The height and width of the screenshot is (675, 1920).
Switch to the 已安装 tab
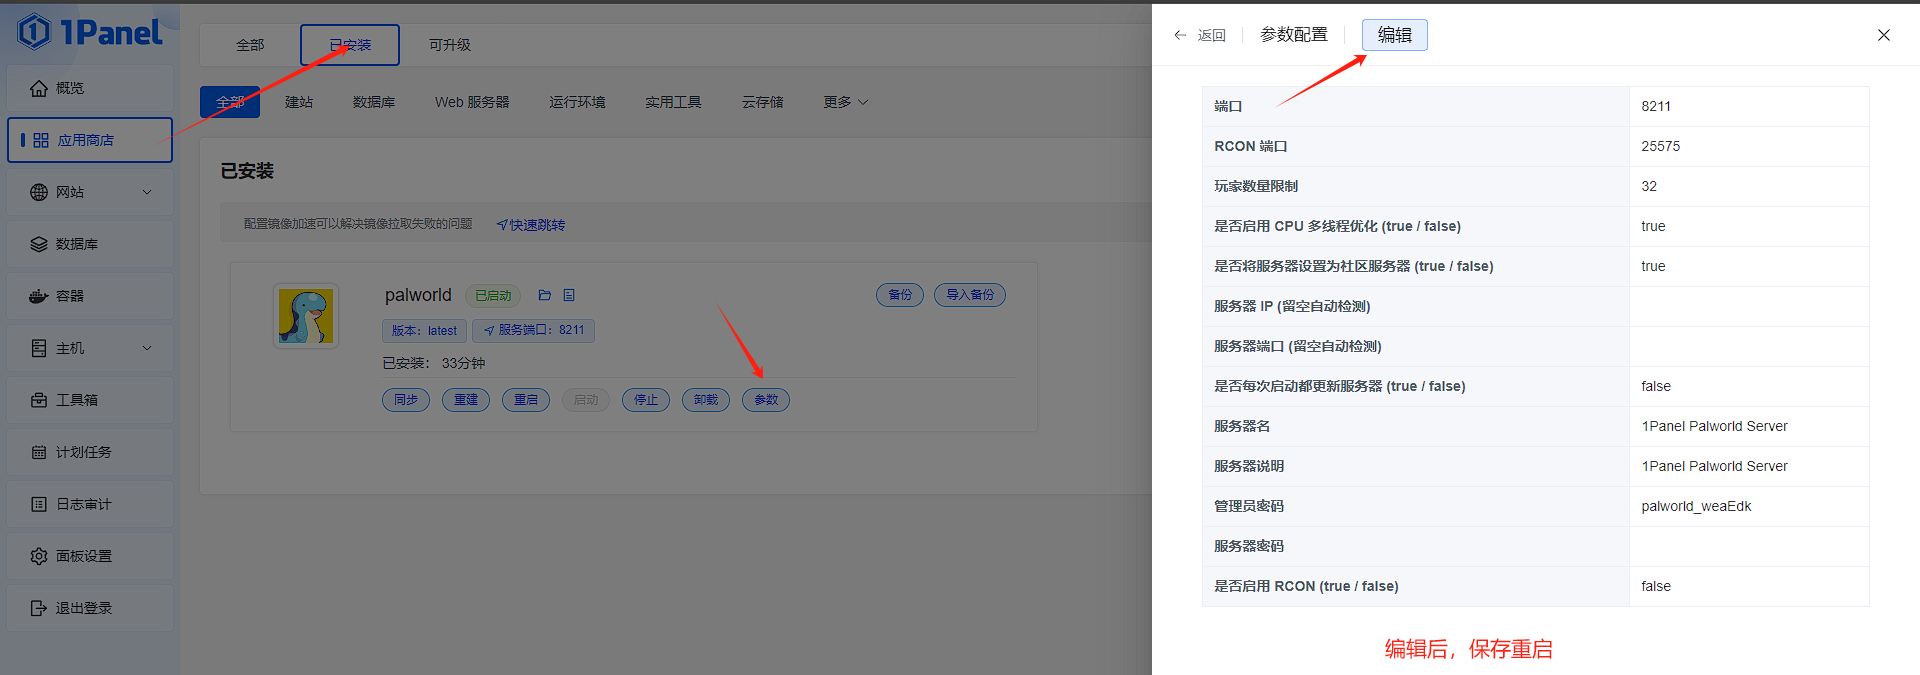350,45
